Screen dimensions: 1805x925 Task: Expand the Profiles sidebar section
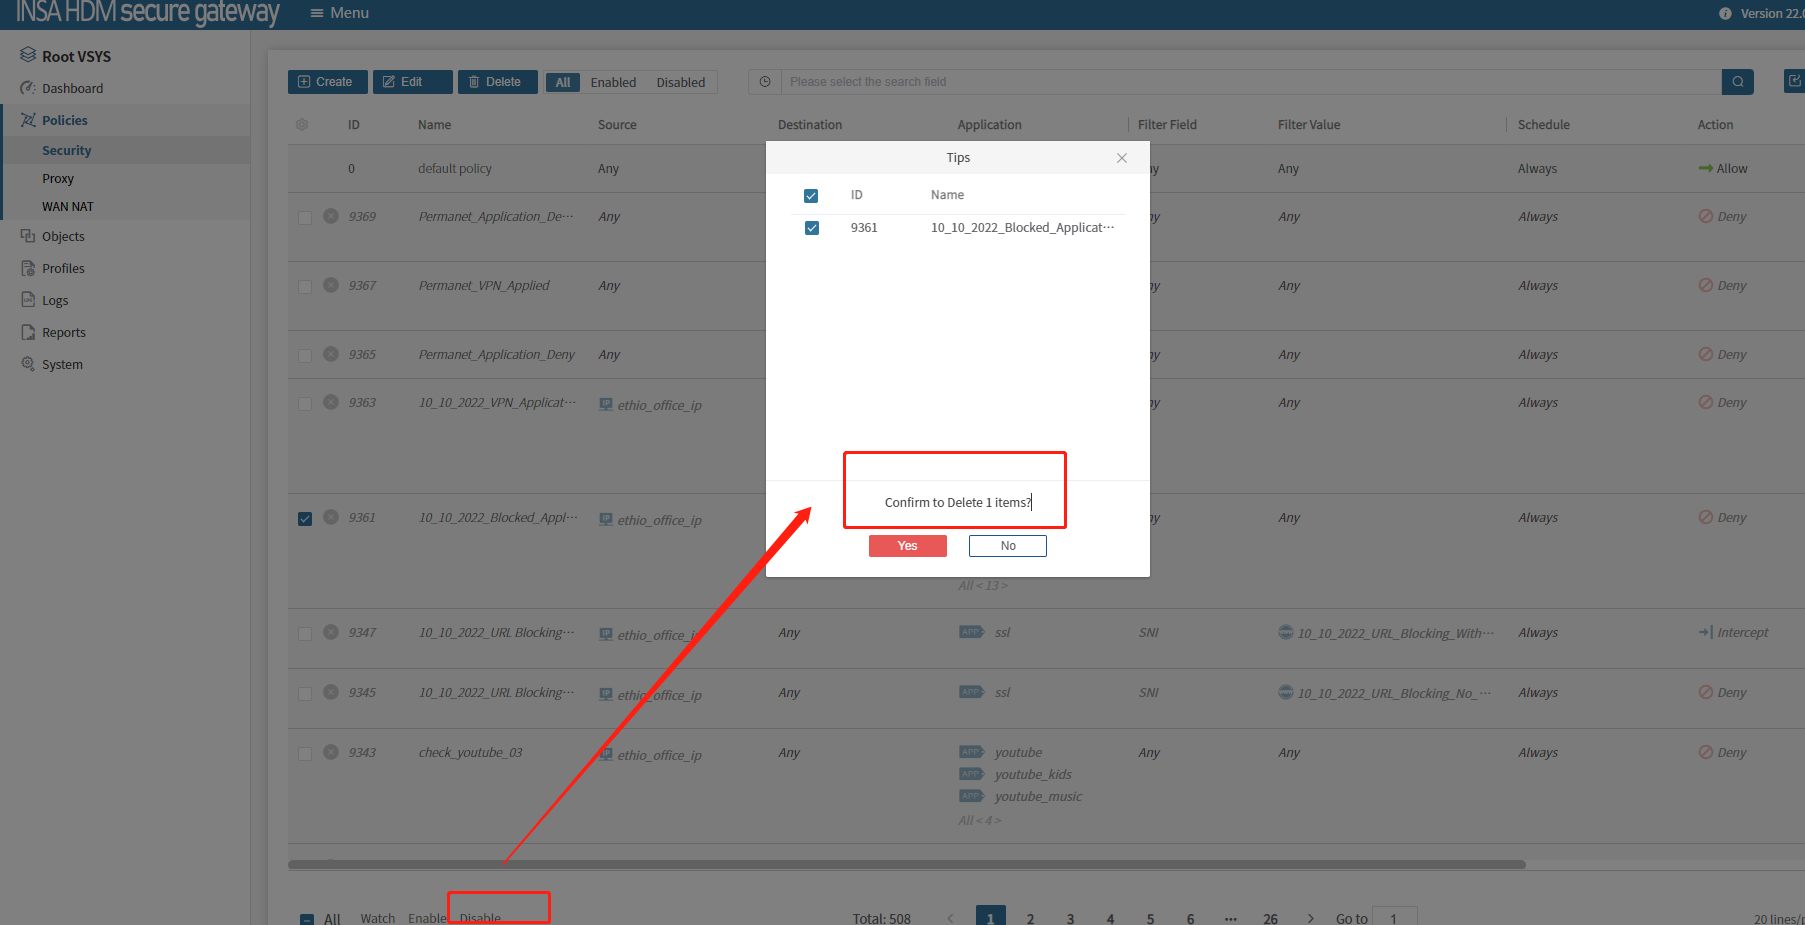[x=63, y=268]
